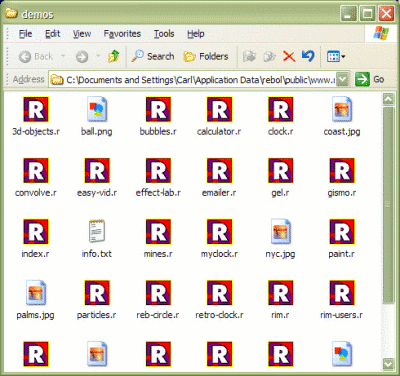Screen dimensions: 400x376
Task: Select the emailer.r file icon
Action: [x=219, y=170]
